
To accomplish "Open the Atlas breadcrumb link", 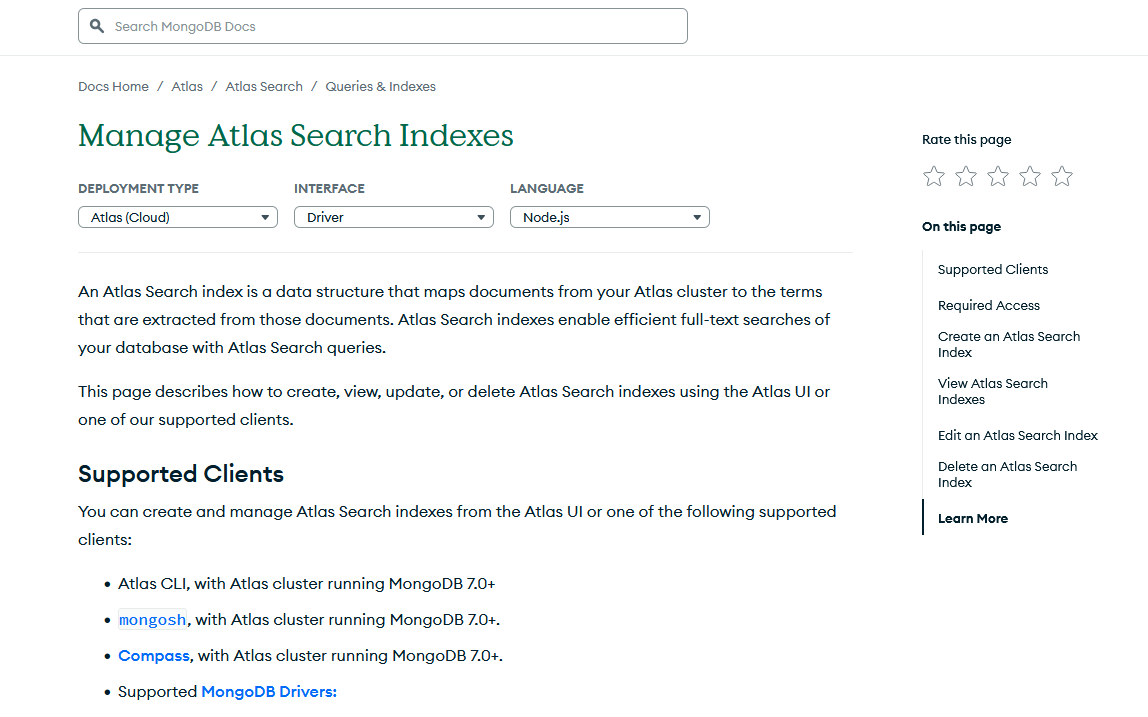I will (x=187, y=86).
